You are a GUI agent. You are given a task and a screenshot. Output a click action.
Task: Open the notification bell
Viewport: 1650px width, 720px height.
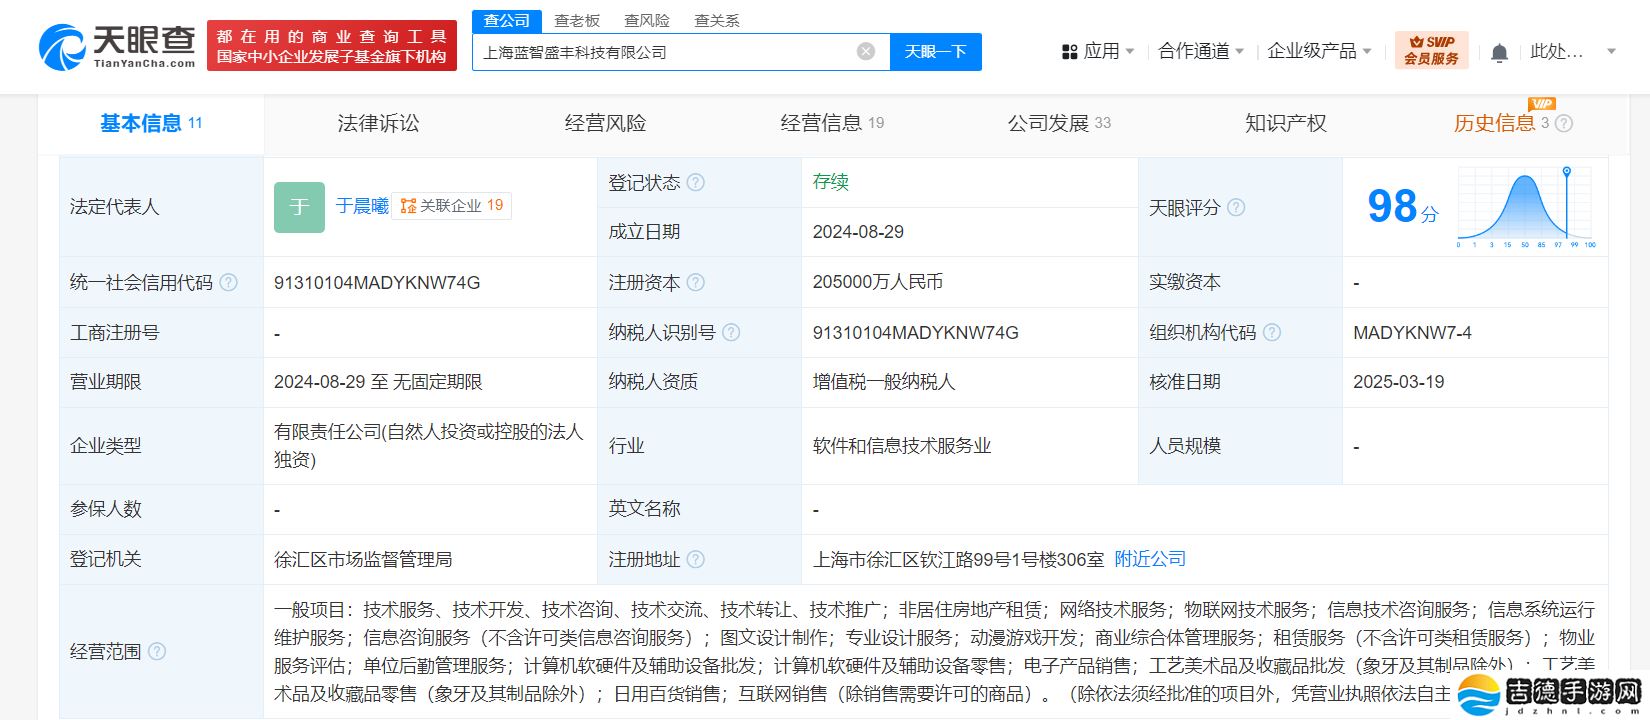(x=1499, y=52)
